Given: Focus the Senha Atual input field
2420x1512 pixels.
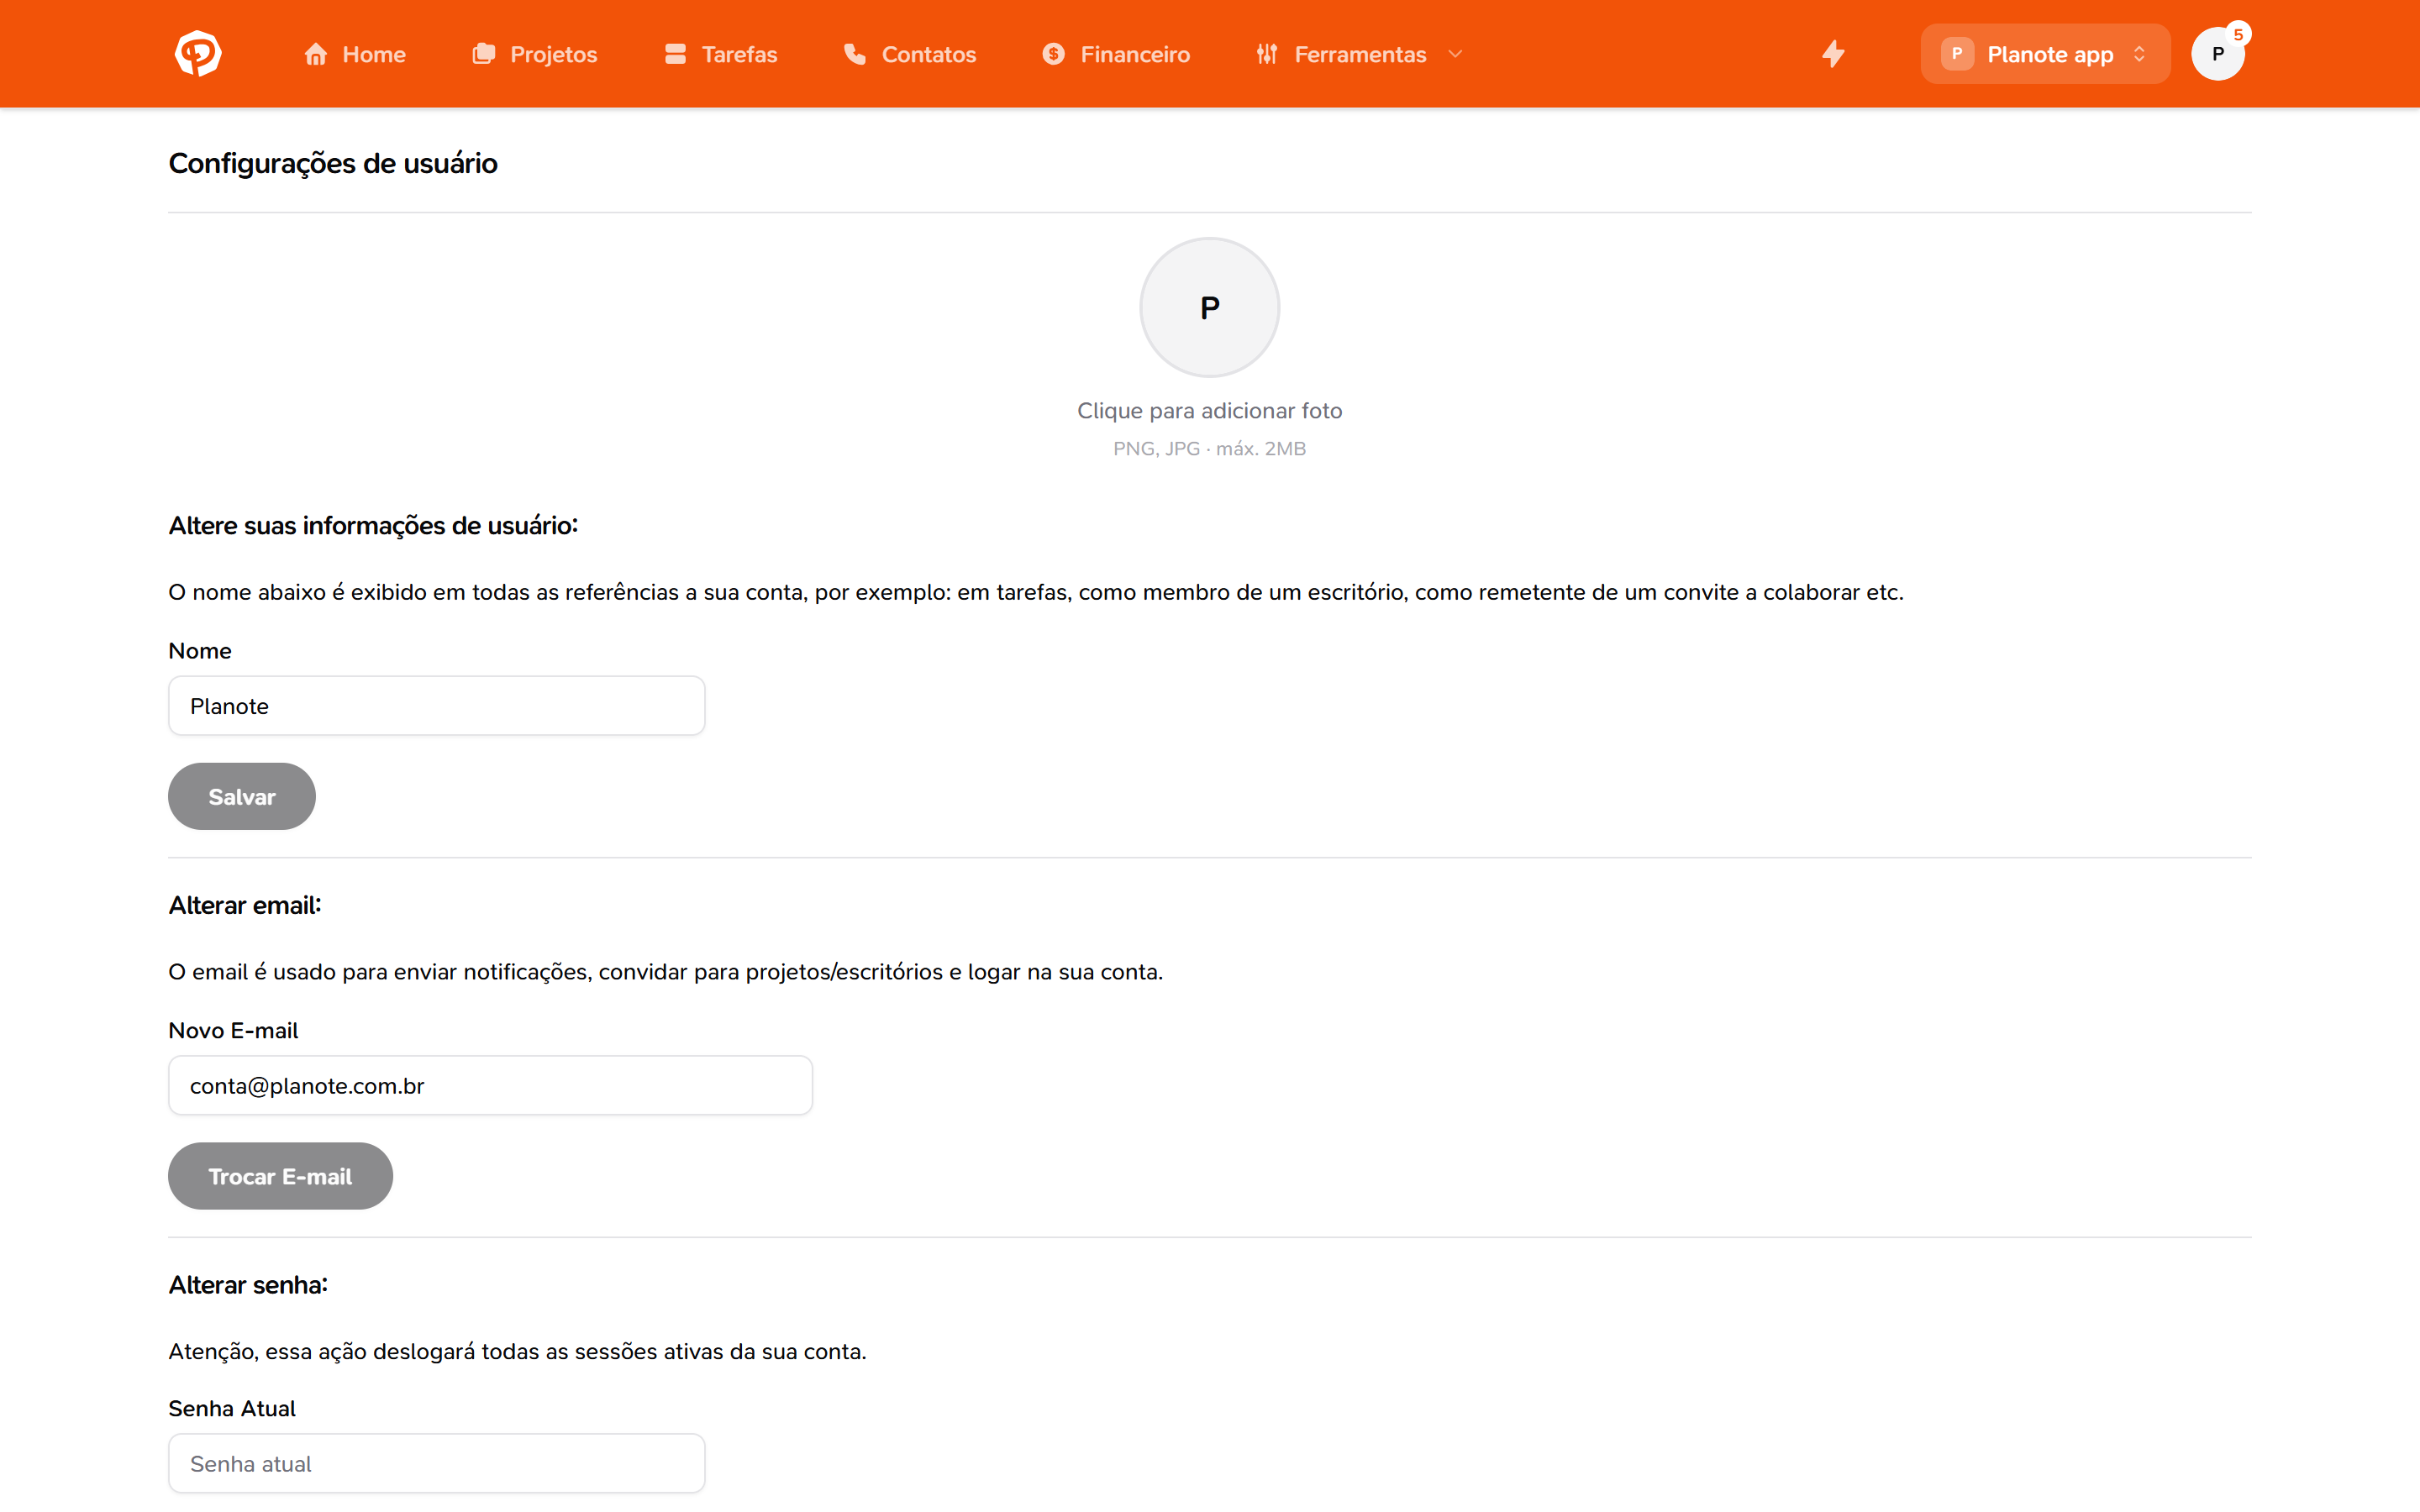Looking at the screenshot, I should pos(437,1463).
